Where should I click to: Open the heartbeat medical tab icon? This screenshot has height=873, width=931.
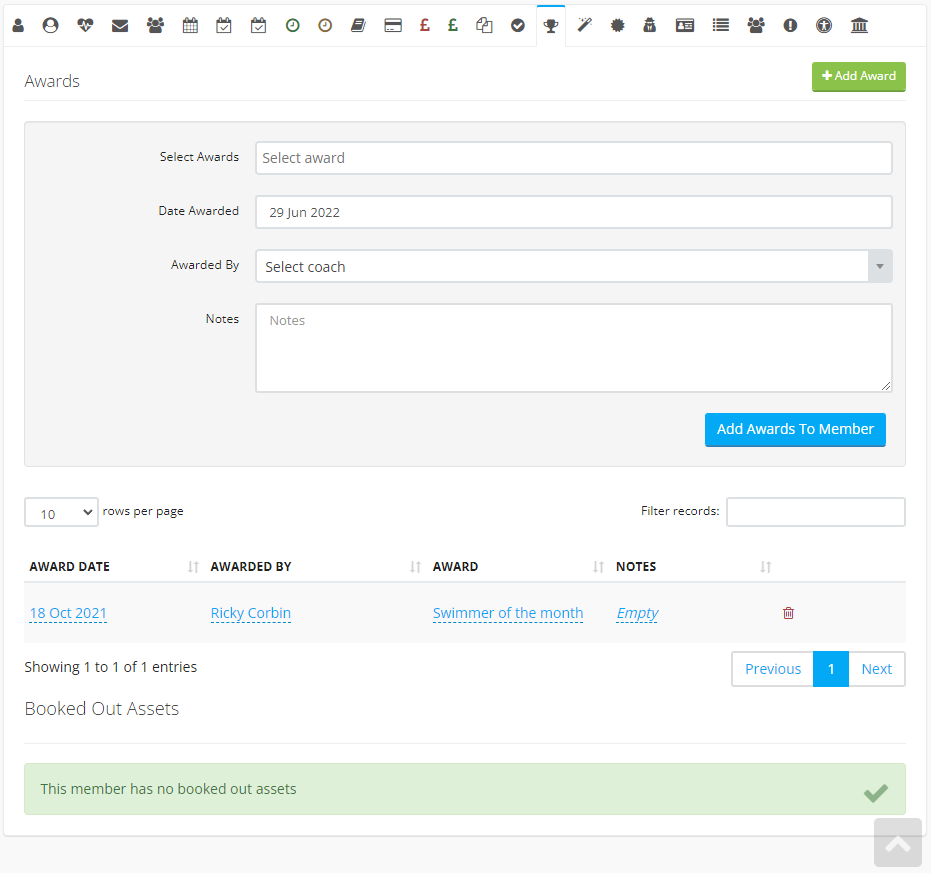point(85,26)
